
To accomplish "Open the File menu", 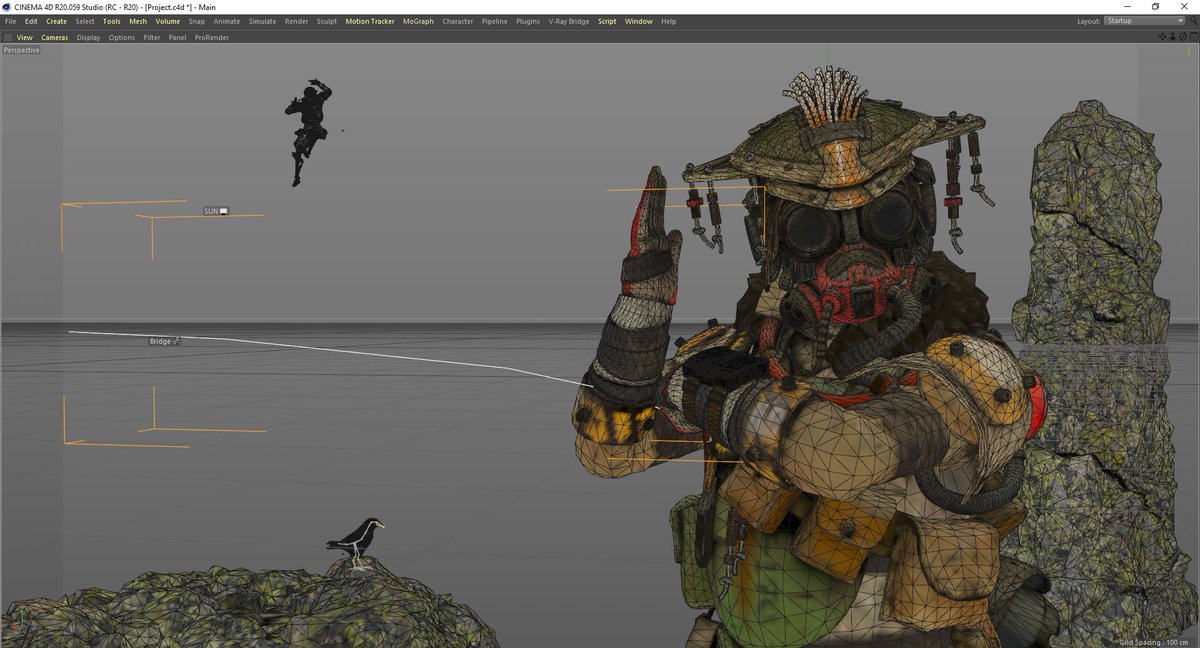I will point(10,21).
